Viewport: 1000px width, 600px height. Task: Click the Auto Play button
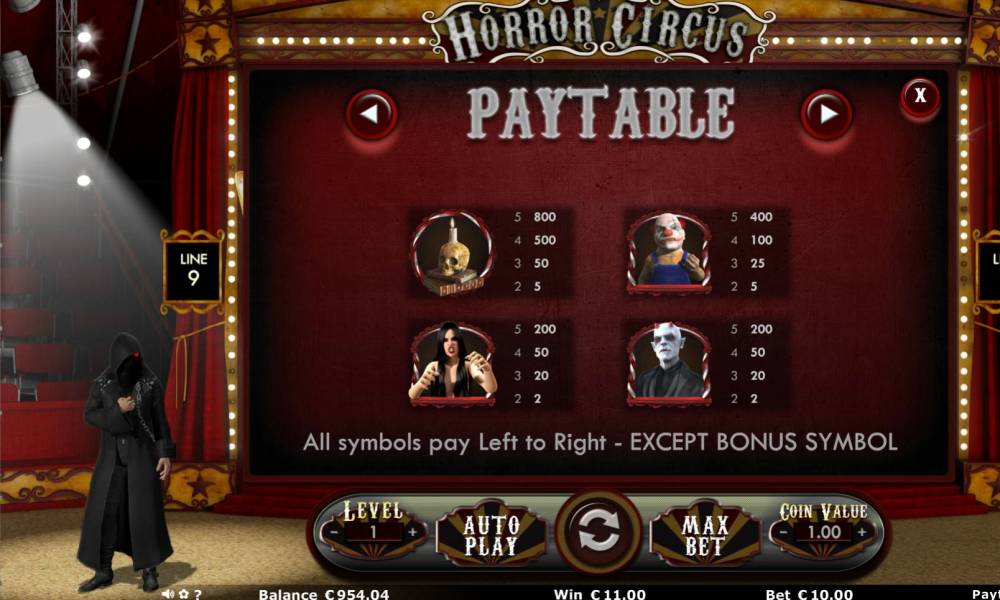point(490,534)
